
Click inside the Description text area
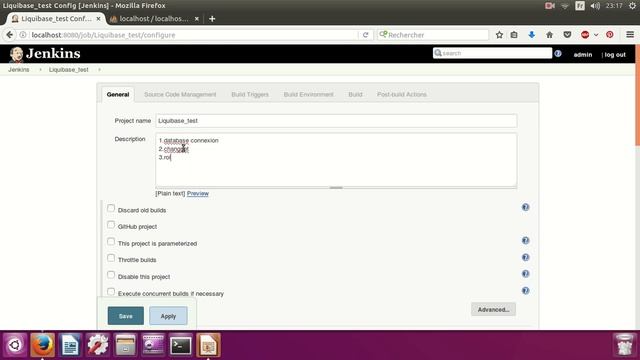(336, 160)
